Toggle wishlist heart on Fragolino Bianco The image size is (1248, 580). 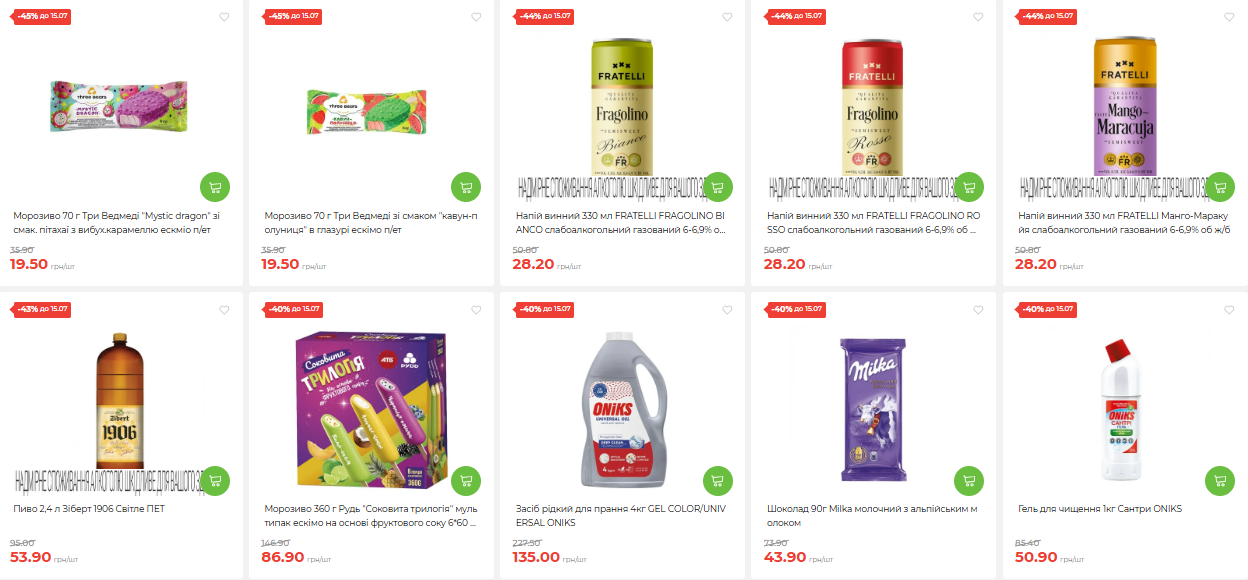[x=727, y=17]
